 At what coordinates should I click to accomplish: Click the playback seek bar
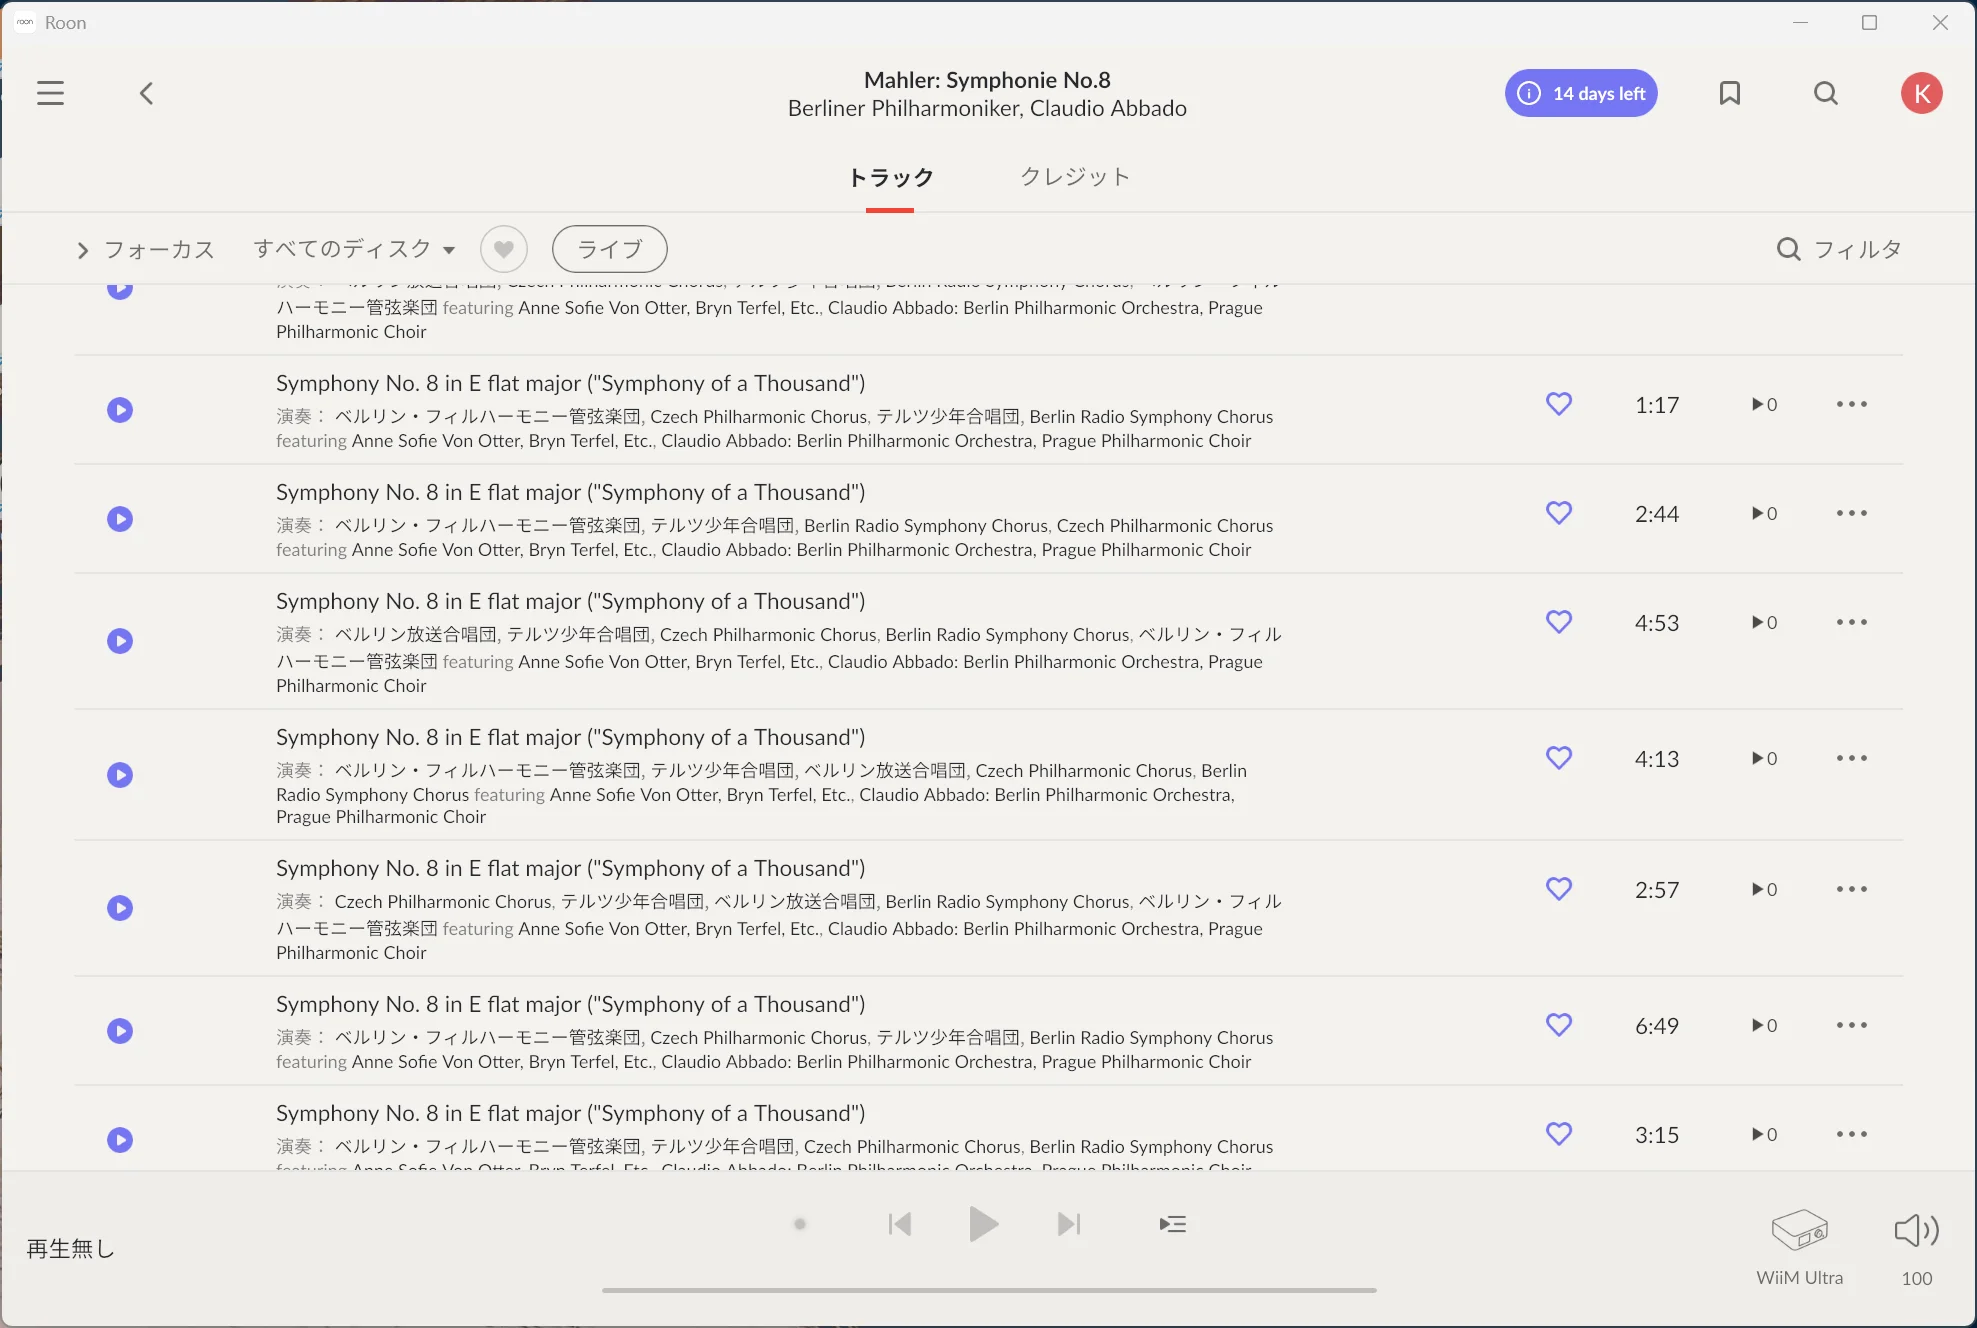point(988,1290)
